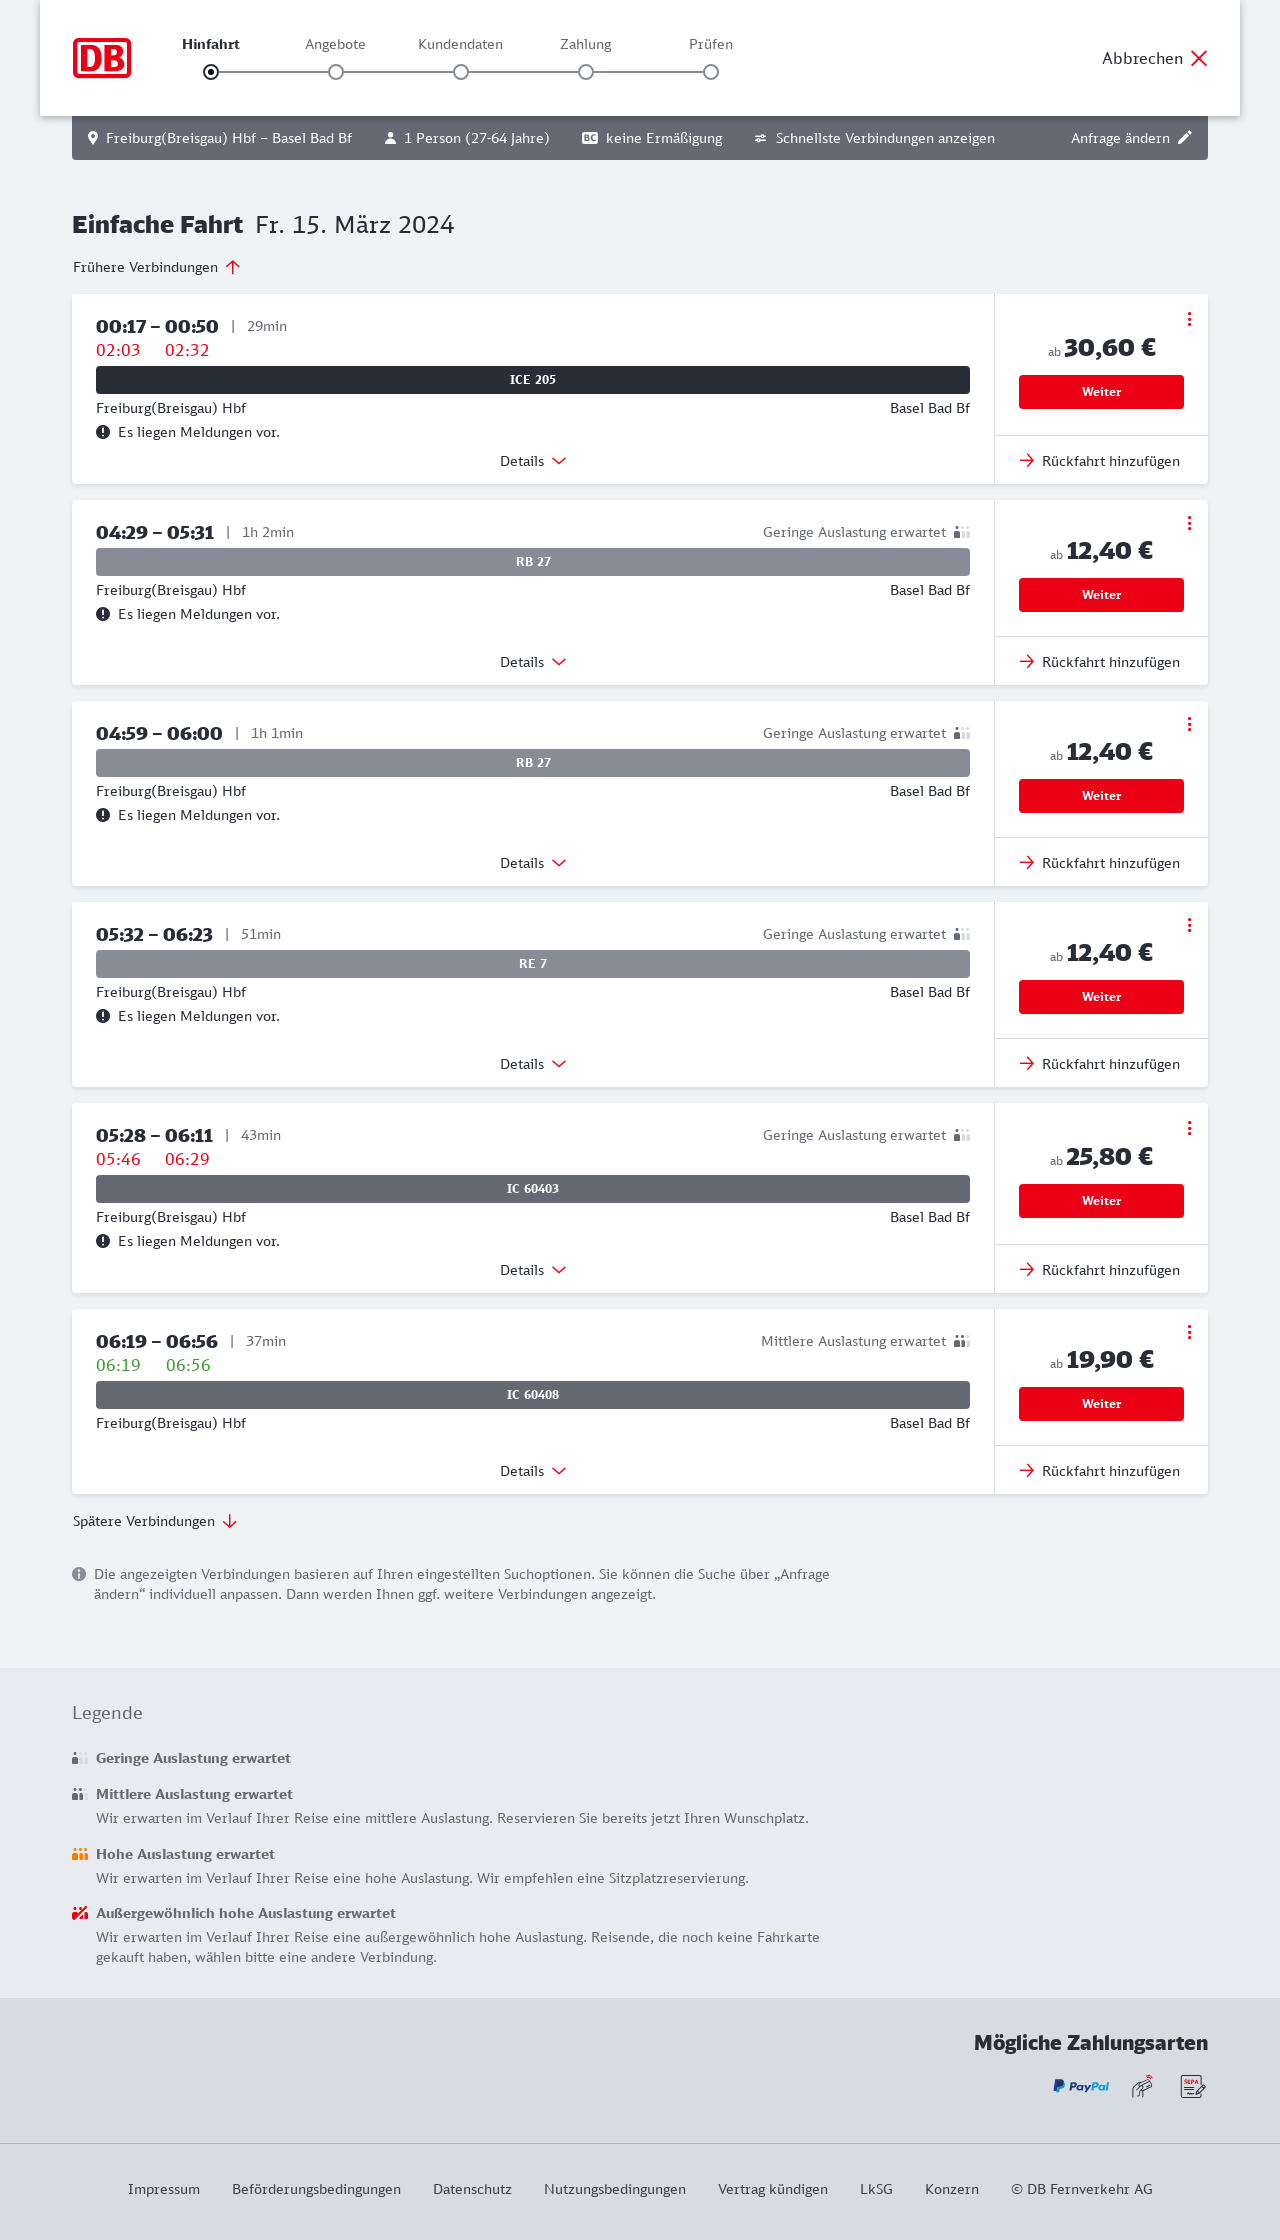Click the pencil icon next to Anfrage ändern
Viewport: 1280px width, 2240px height.
[x=1185, y=138]
